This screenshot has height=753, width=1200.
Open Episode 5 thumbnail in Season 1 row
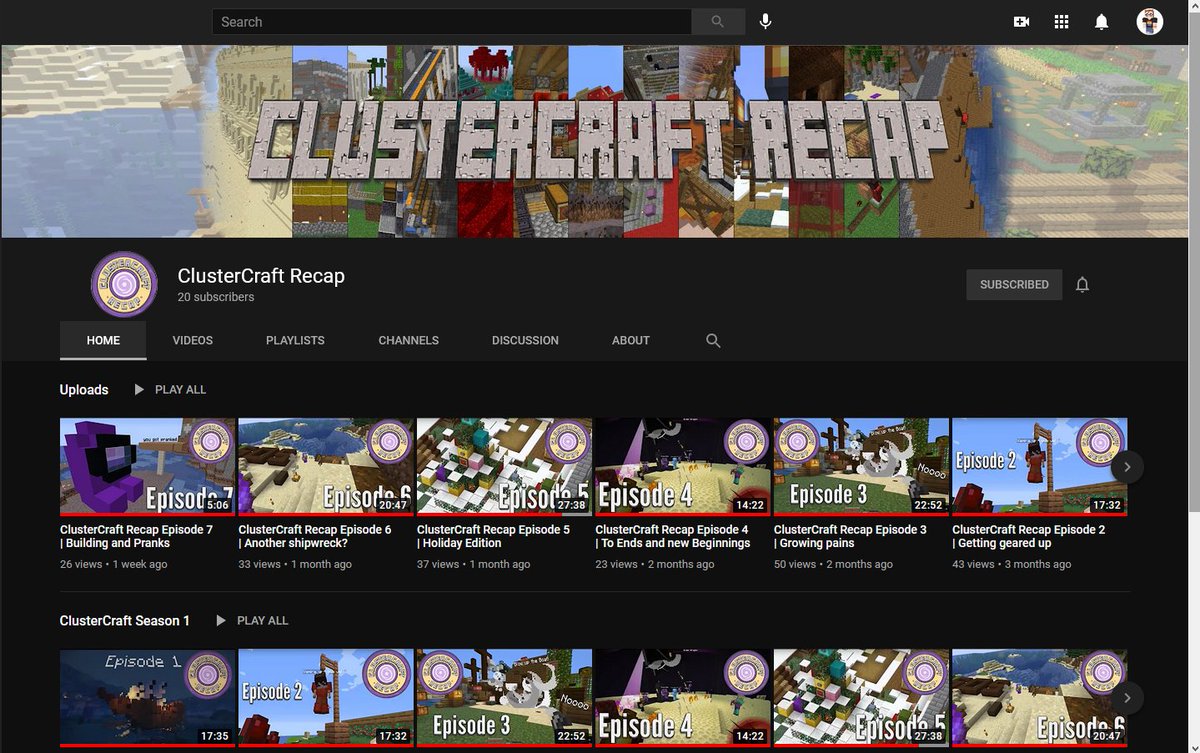click(861, 698)
